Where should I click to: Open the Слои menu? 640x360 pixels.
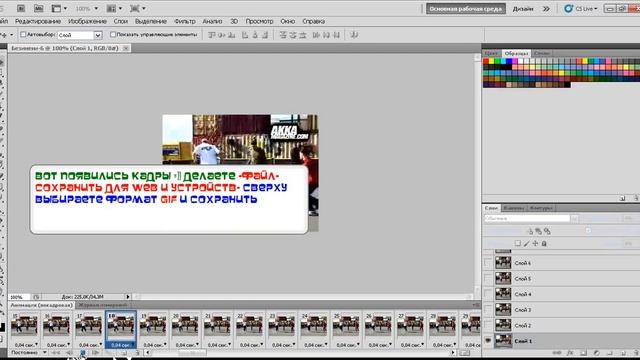point(120,21)
